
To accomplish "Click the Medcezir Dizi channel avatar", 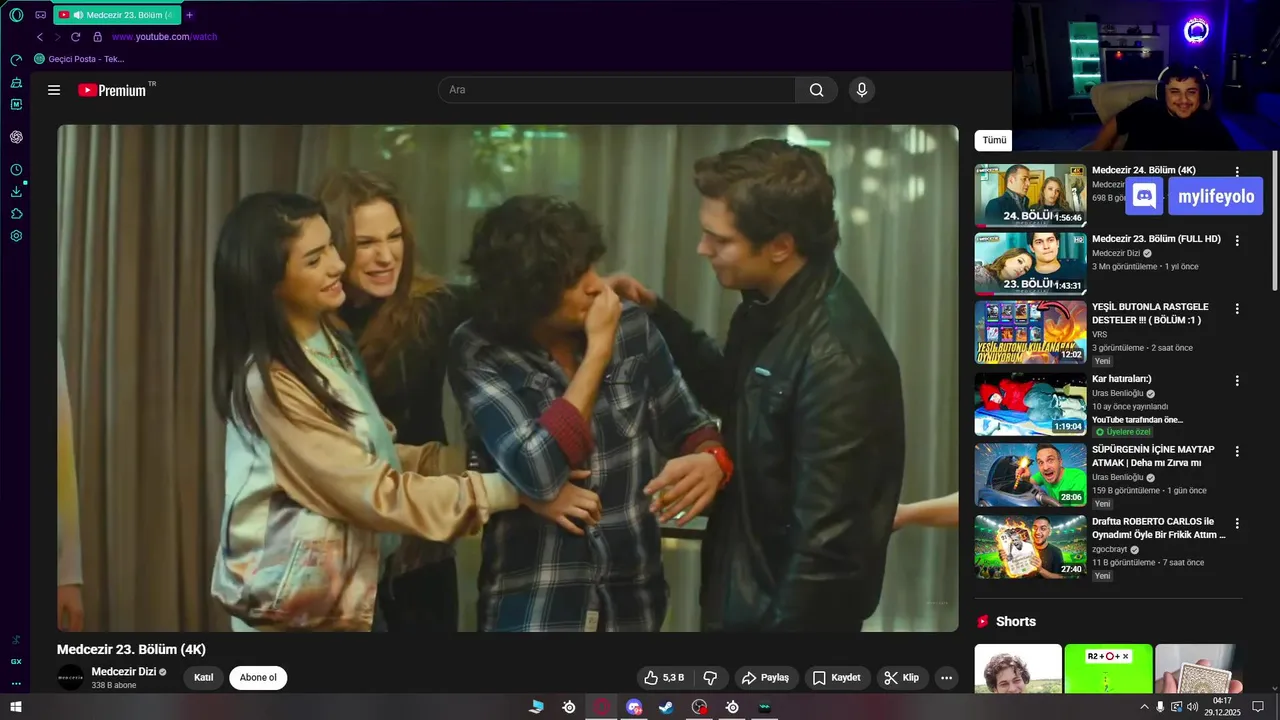I will coord(70,677).
